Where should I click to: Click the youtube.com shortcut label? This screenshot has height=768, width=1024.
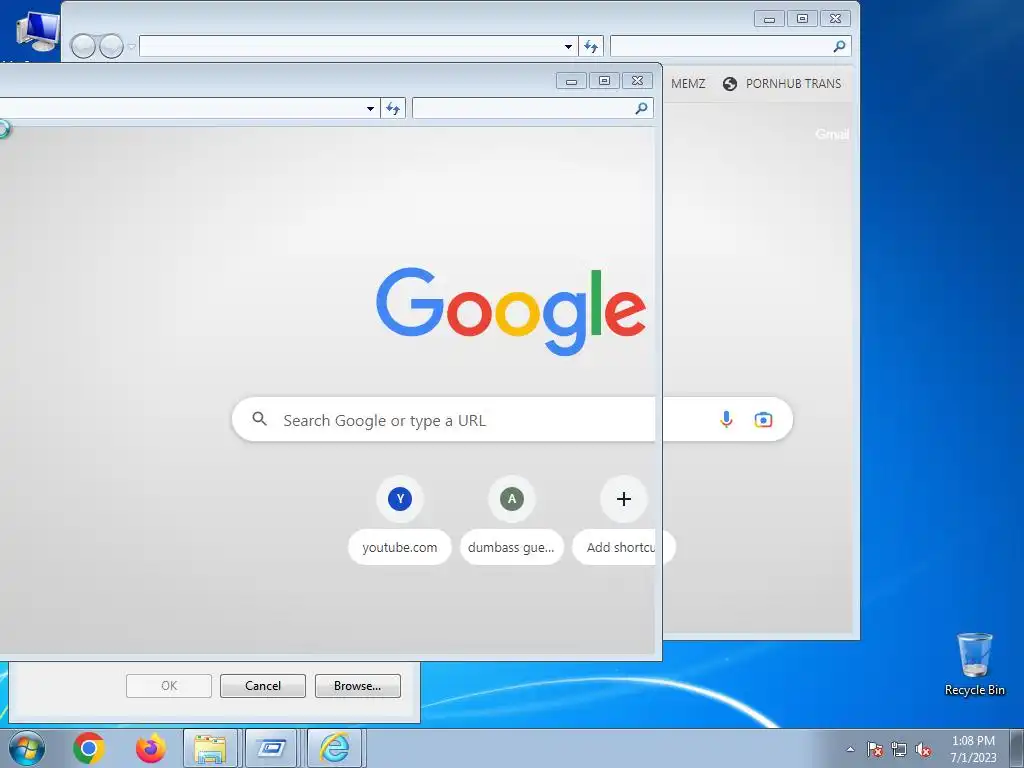[400, 547]
